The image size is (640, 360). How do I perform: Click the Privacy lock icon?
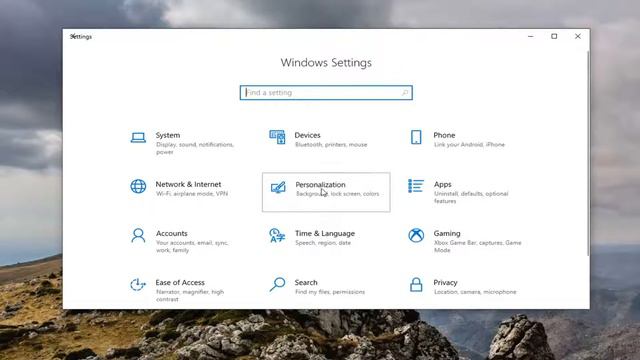point(416,284)
